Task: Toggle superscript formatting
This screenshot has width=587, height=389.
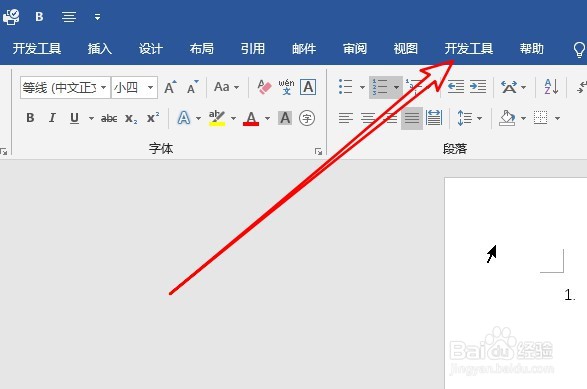Action: point(153,118)
